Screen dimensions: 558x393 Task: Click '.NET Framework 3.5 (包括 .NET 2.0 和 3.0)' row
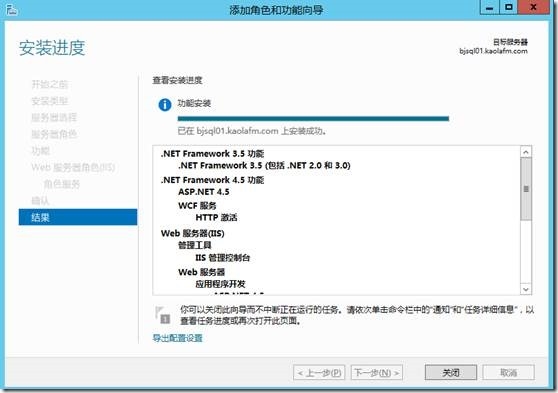click(x=264, y=166)
